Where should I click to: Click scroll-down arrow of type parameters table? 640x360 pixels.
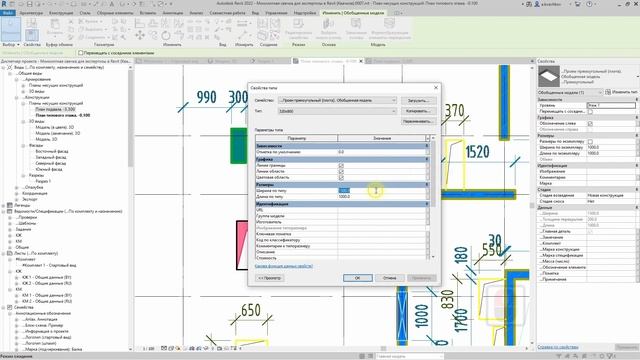(433, 257)
